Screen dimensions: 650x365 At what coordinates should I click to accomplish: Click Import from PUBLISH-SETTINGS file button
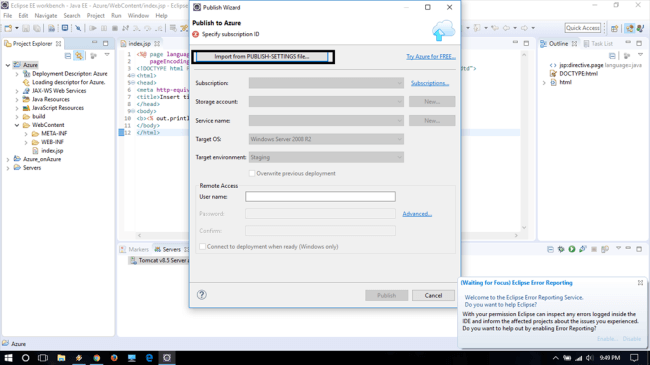(x=262, y=56)
